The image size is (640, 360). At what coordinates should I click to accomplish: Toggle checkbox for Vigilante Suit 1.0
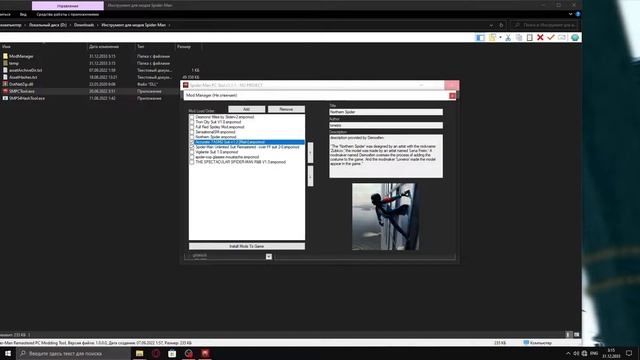pos(192,152)
